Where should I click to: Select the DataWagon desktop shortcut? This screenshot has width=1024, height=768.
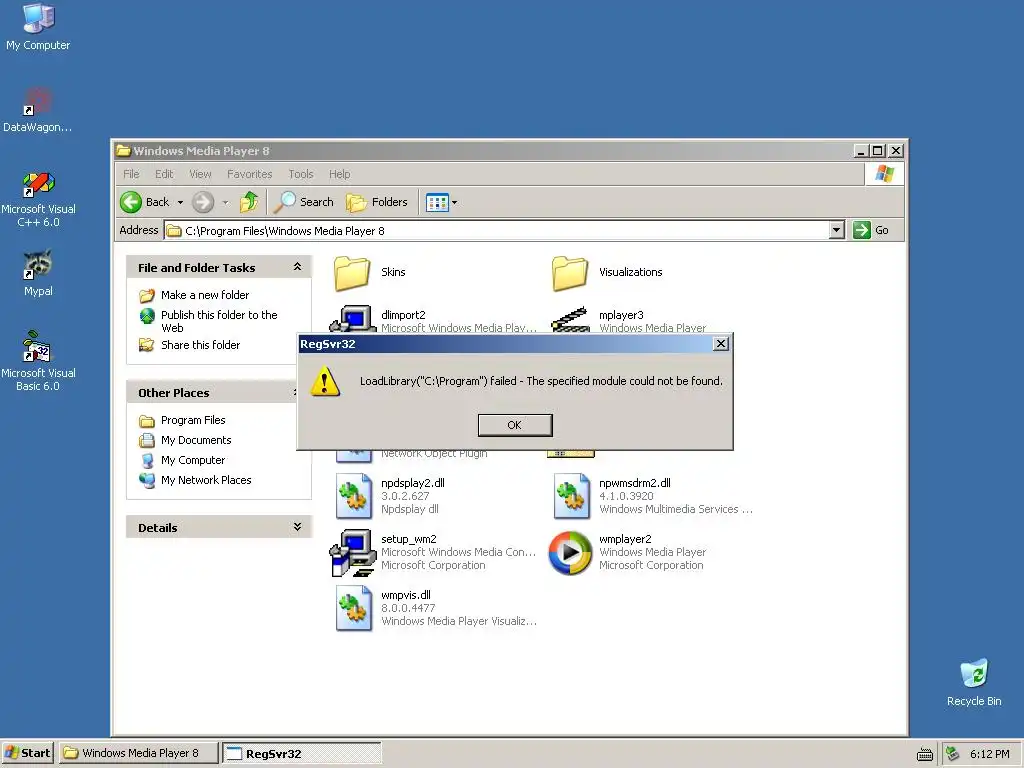click(37, 110)
